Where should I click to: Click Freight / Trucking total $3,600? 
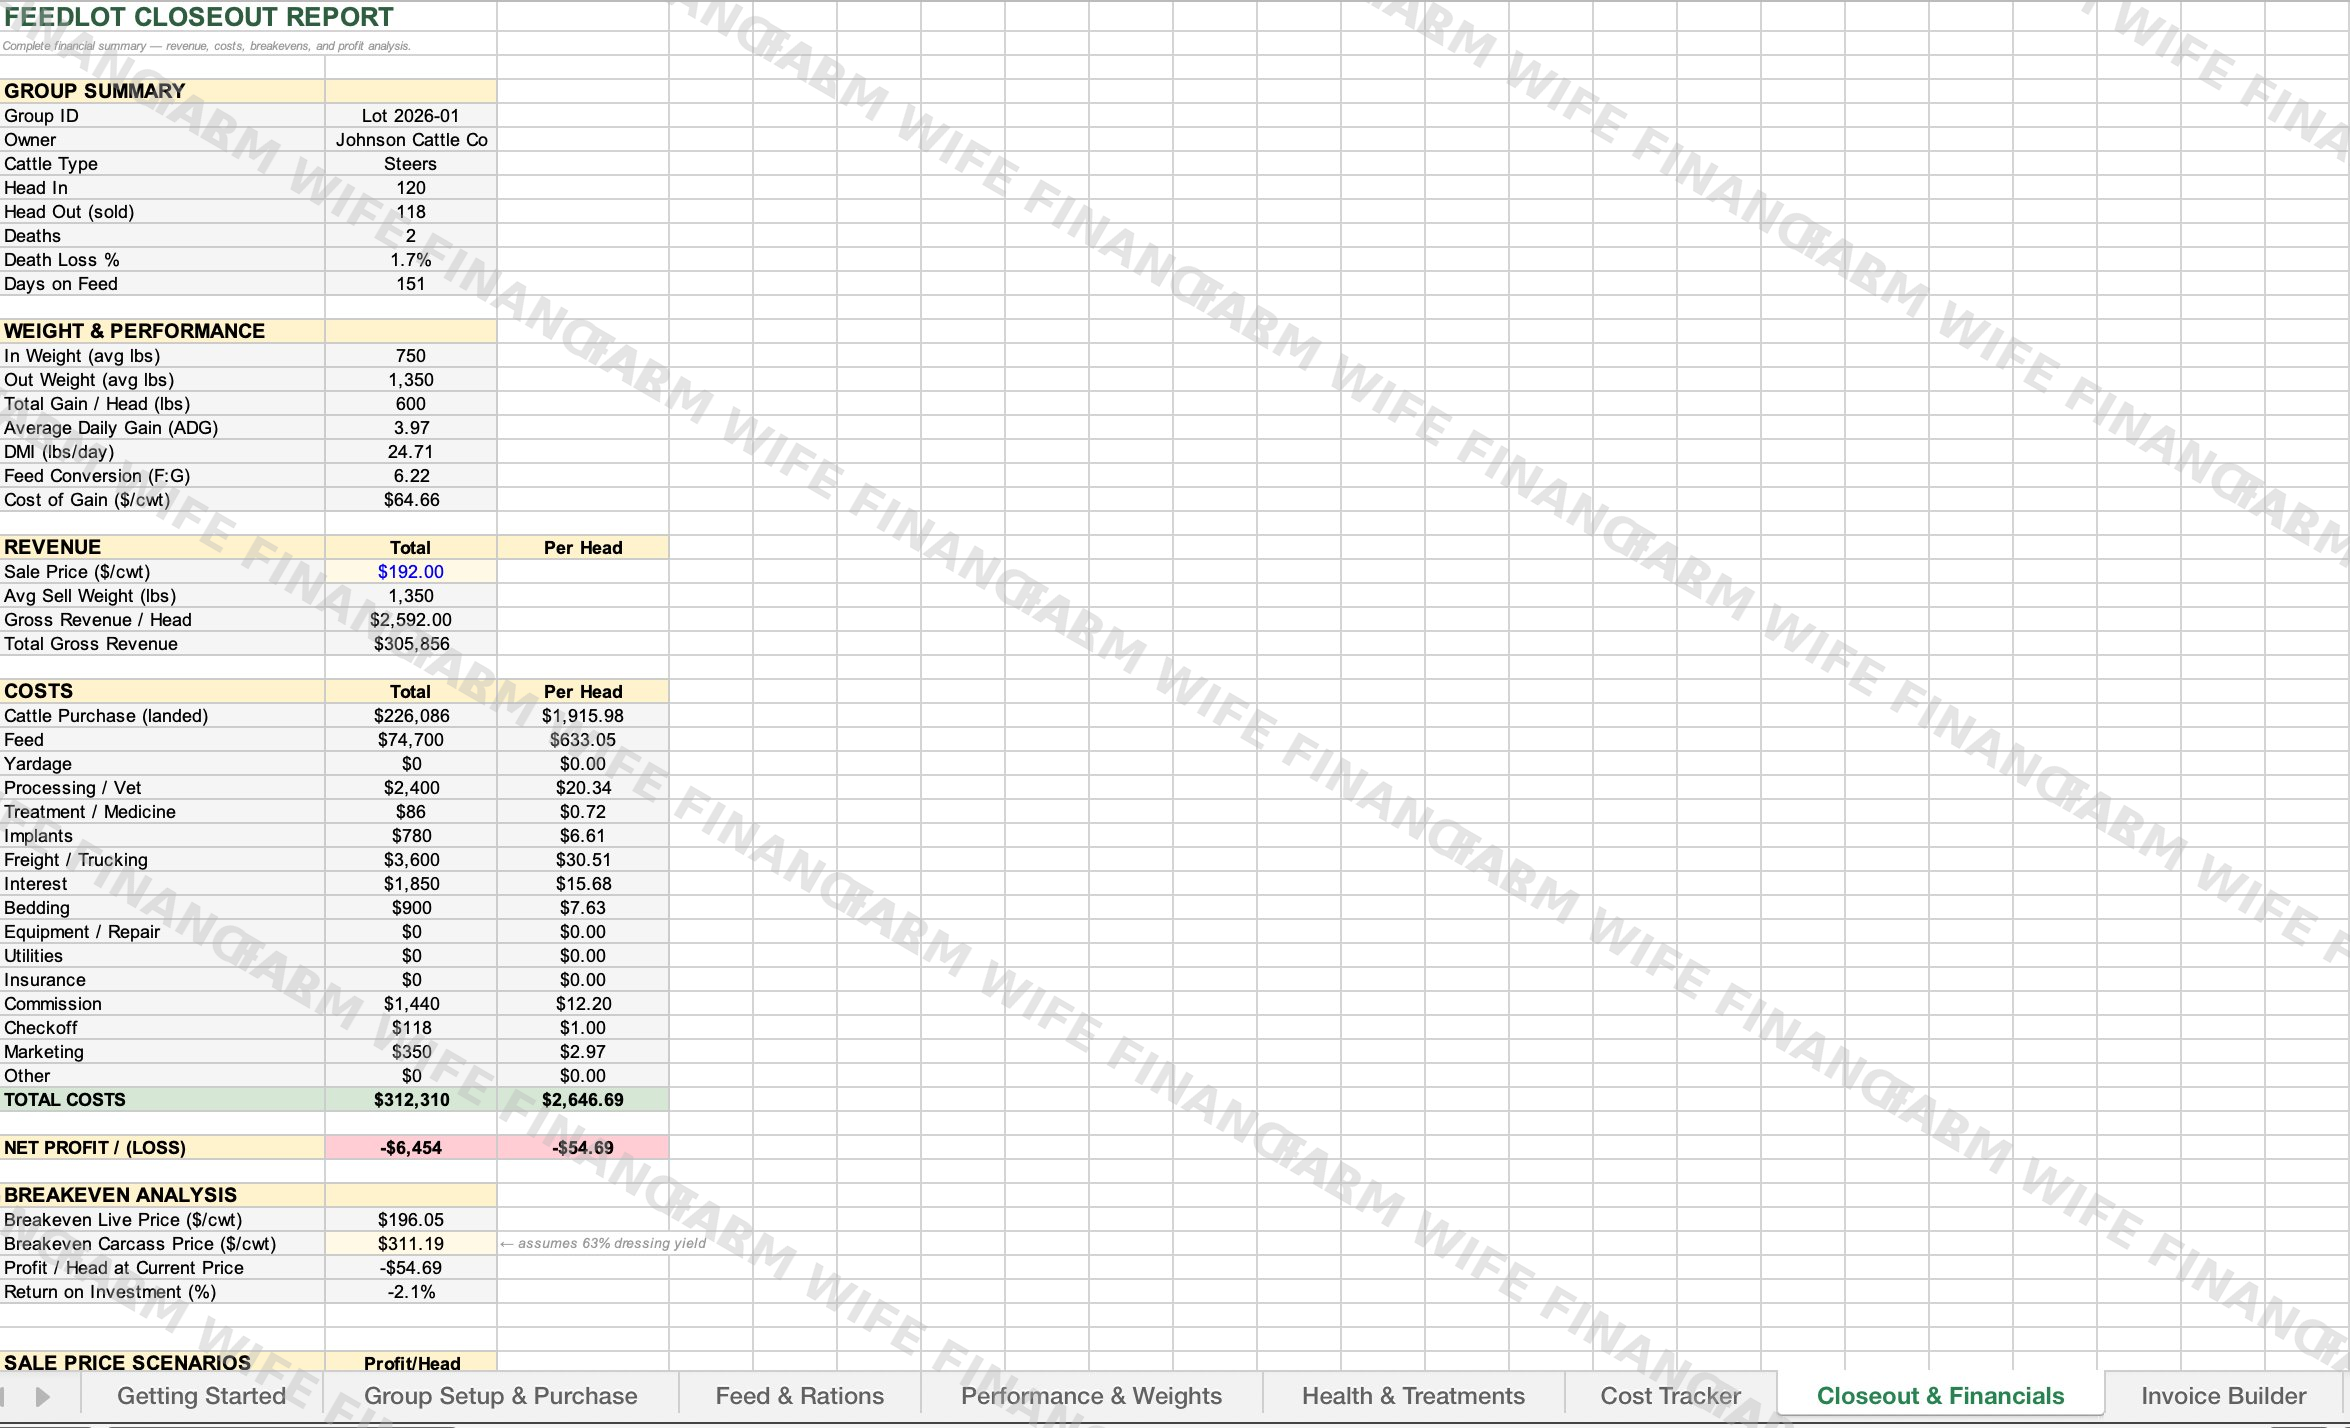[x=410, y=860]
